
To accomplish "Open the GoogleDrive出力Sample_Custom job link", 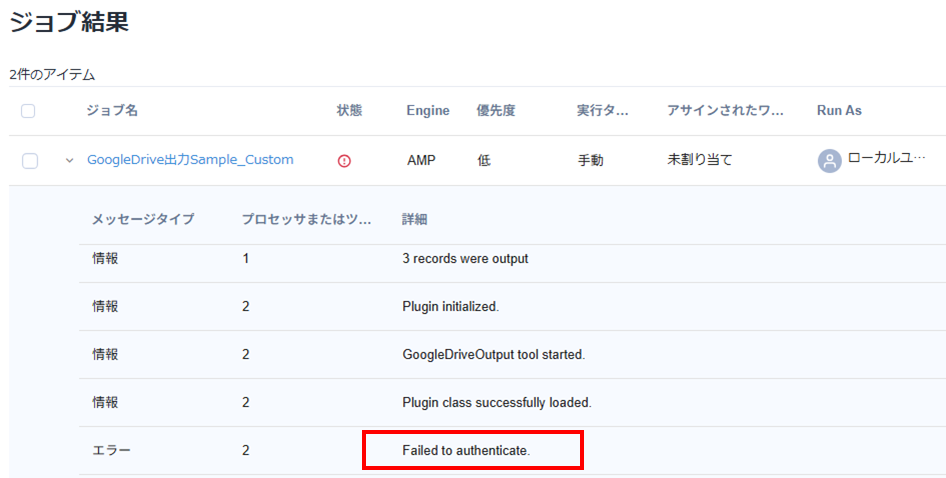I will [190, 160].
